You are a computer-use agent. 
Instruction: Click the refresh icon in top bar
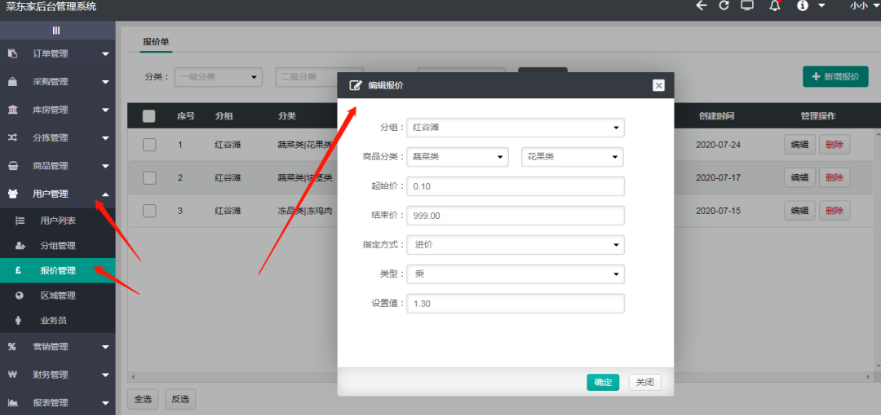pyautogui.click(x=724, y=6)
